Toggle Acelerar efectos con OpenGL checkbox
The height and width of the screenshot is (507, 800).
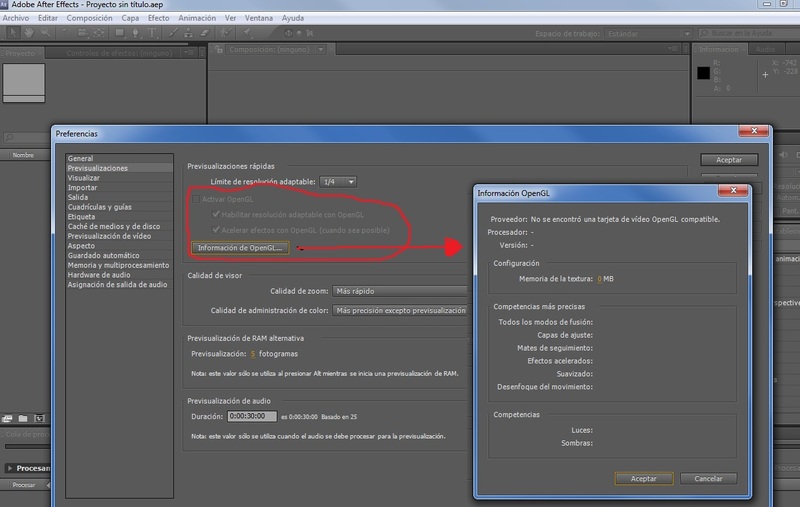tap(216, 230)
